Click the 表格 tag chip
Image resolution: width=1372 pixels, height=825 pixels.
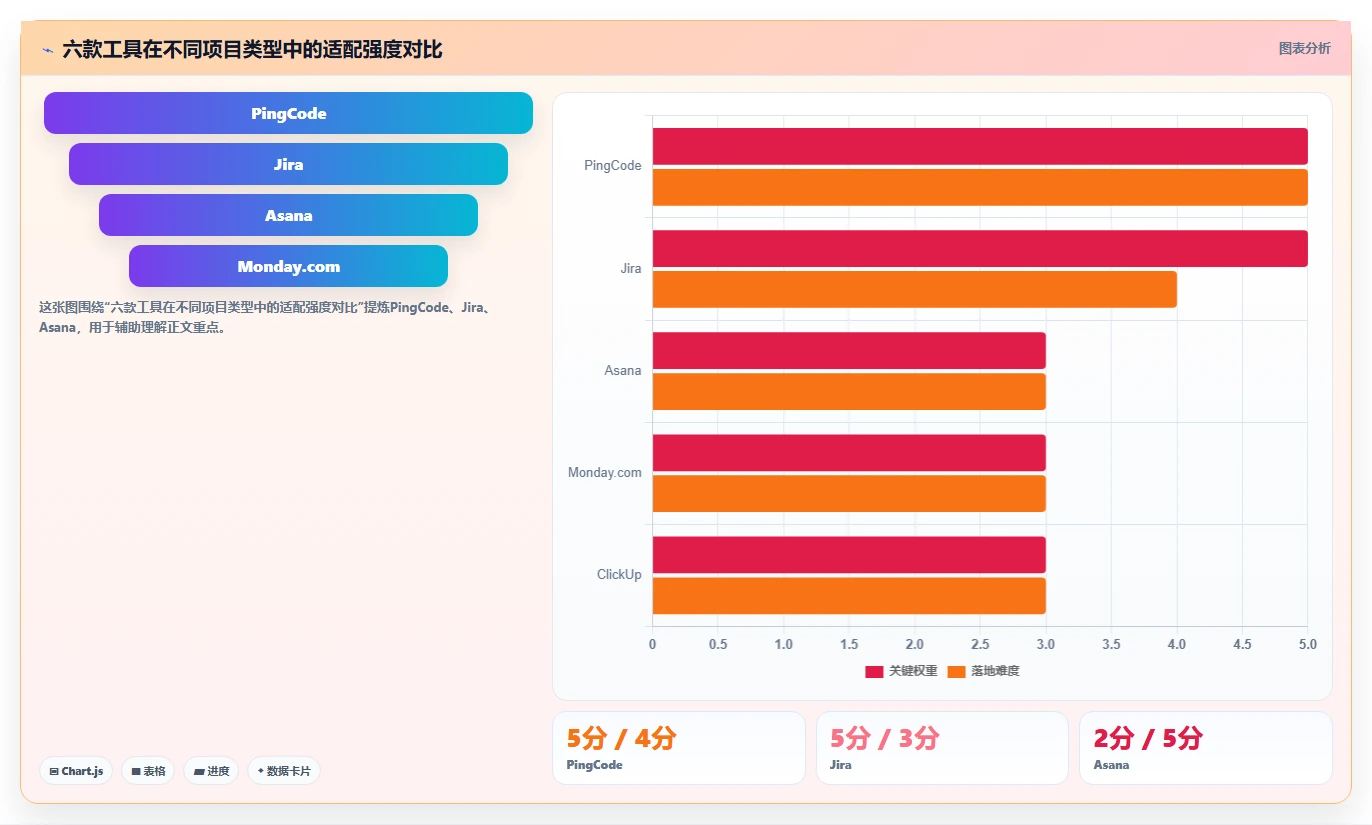pyautogui.click(x=149, y=771)
